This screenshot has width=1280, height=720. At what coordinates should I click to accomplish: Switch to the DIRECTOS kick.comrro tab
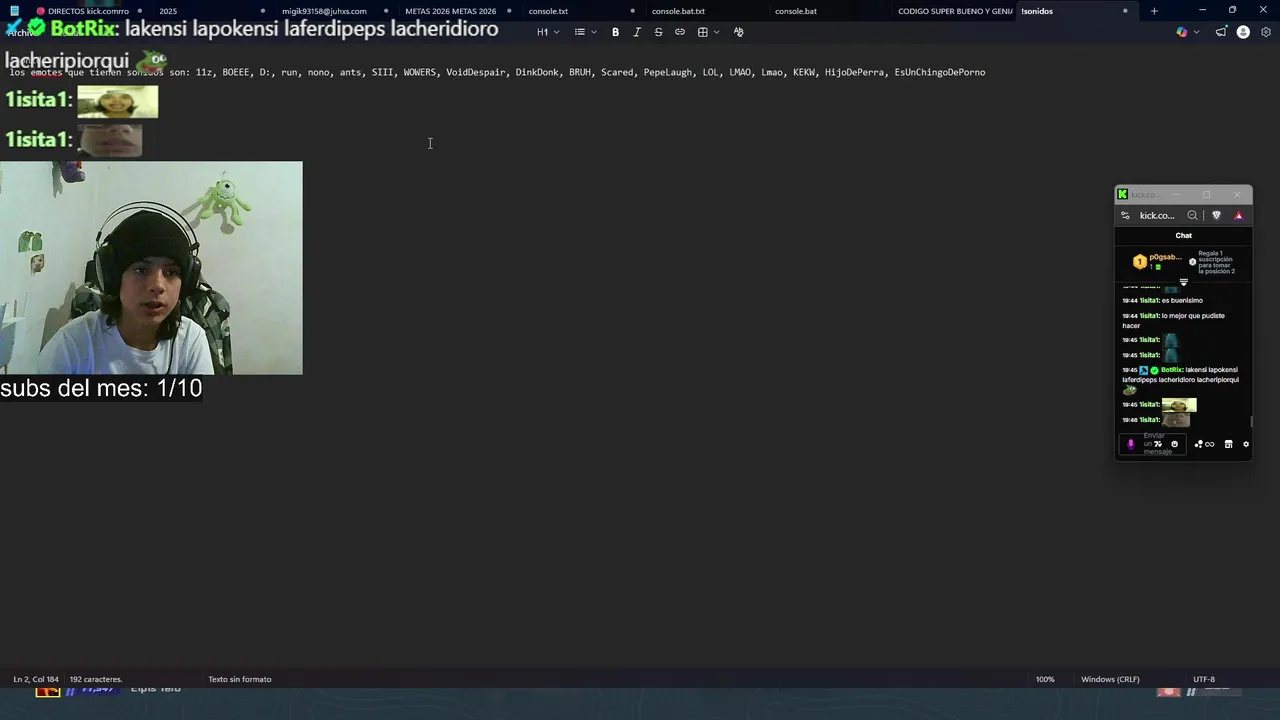click(x=88, y=11)
